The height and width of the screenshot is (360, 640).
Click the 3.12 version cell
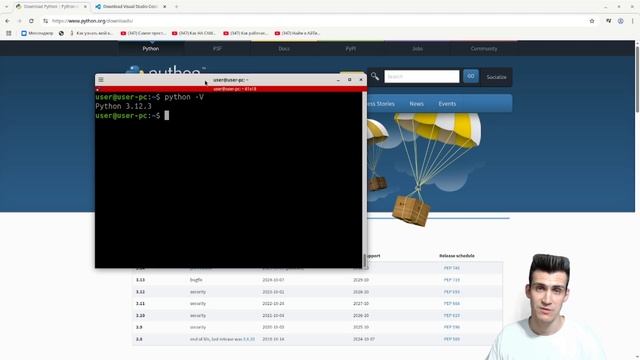[x=140, y=292]
